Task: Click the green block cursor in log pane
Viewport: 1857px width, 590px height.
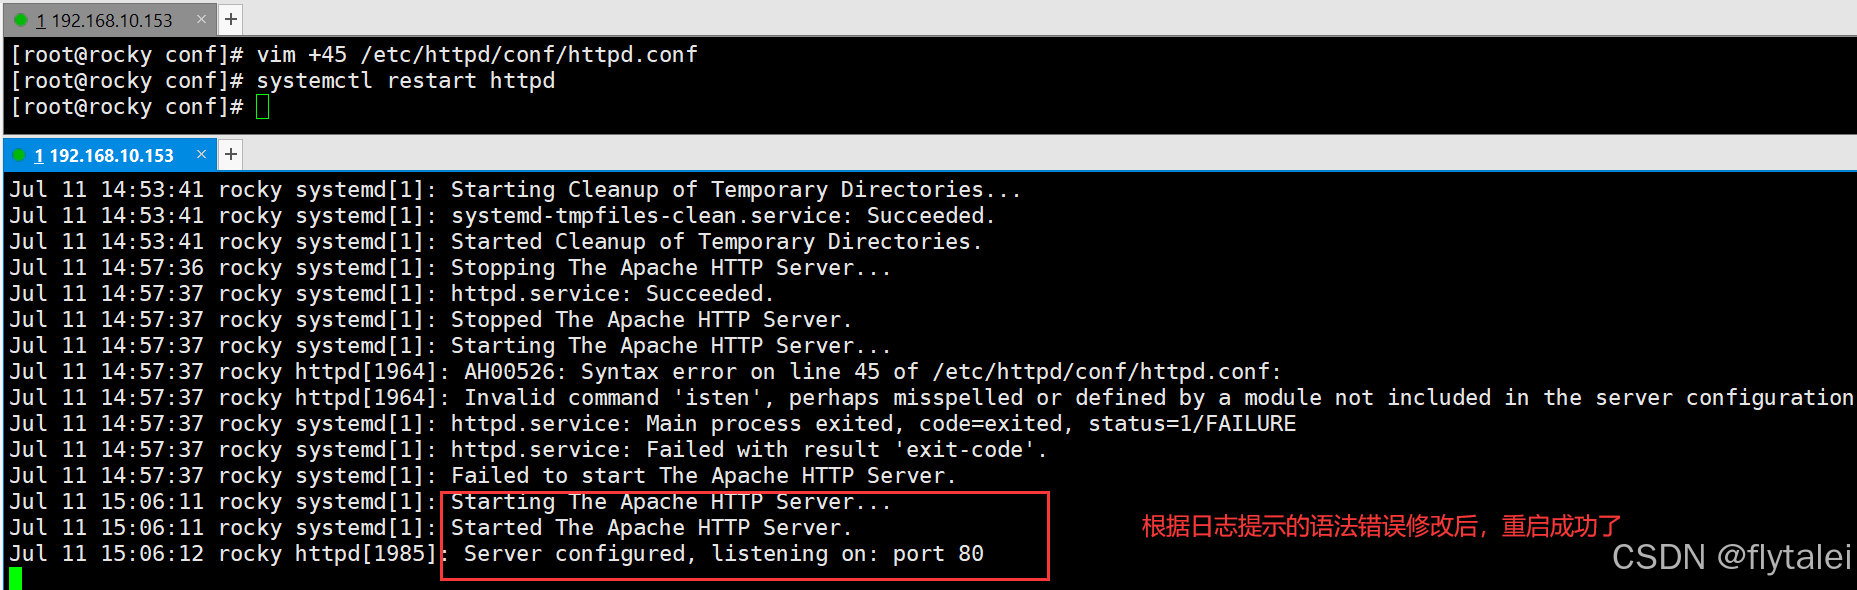Action: pos(15,578)
